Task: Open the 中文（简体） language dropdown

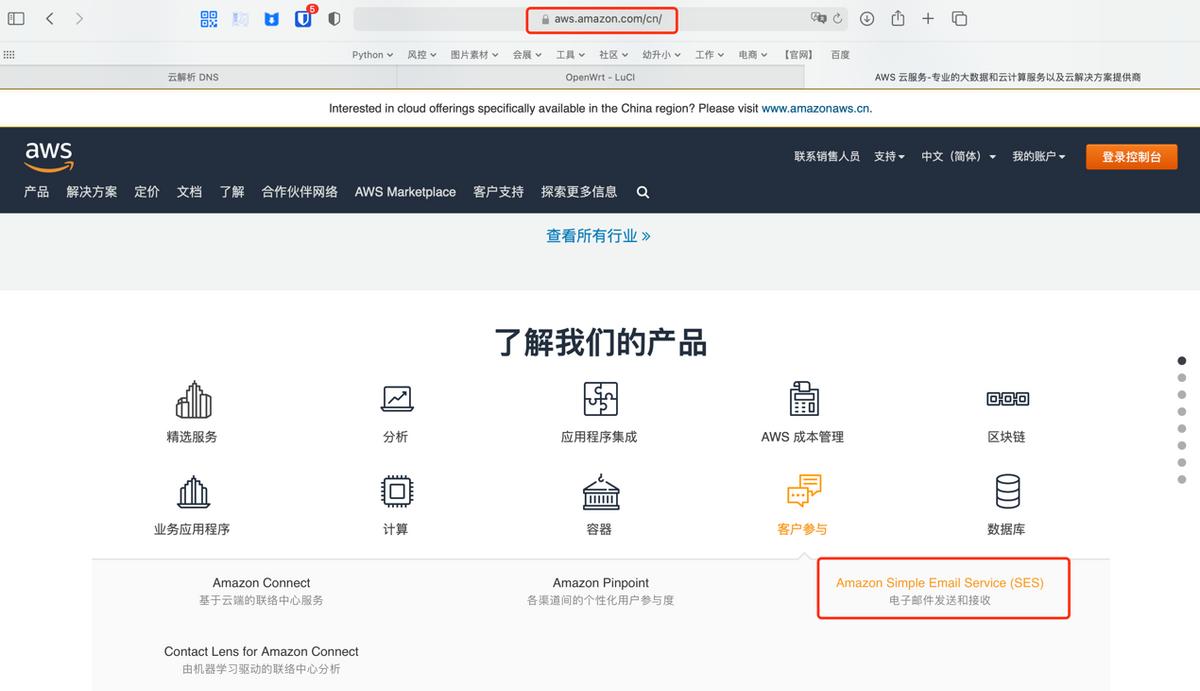Action: pyautogui.click(x=958, y=157)
